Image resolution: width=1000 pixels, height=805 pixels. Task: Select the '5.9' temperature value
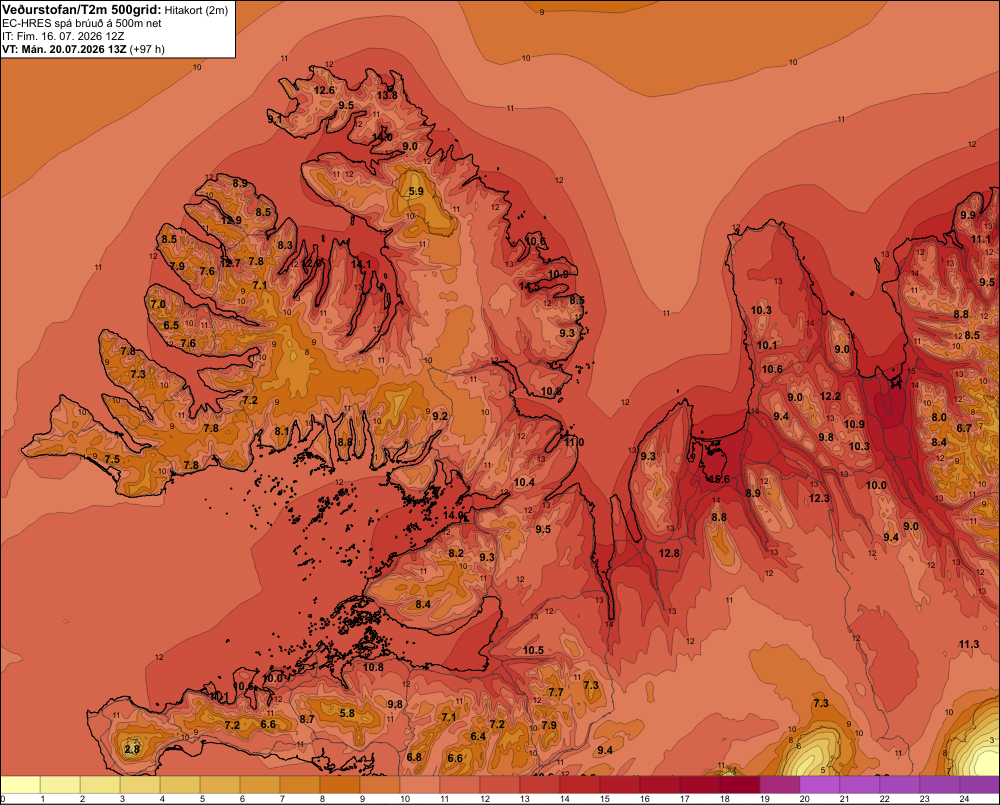(416, 191)
